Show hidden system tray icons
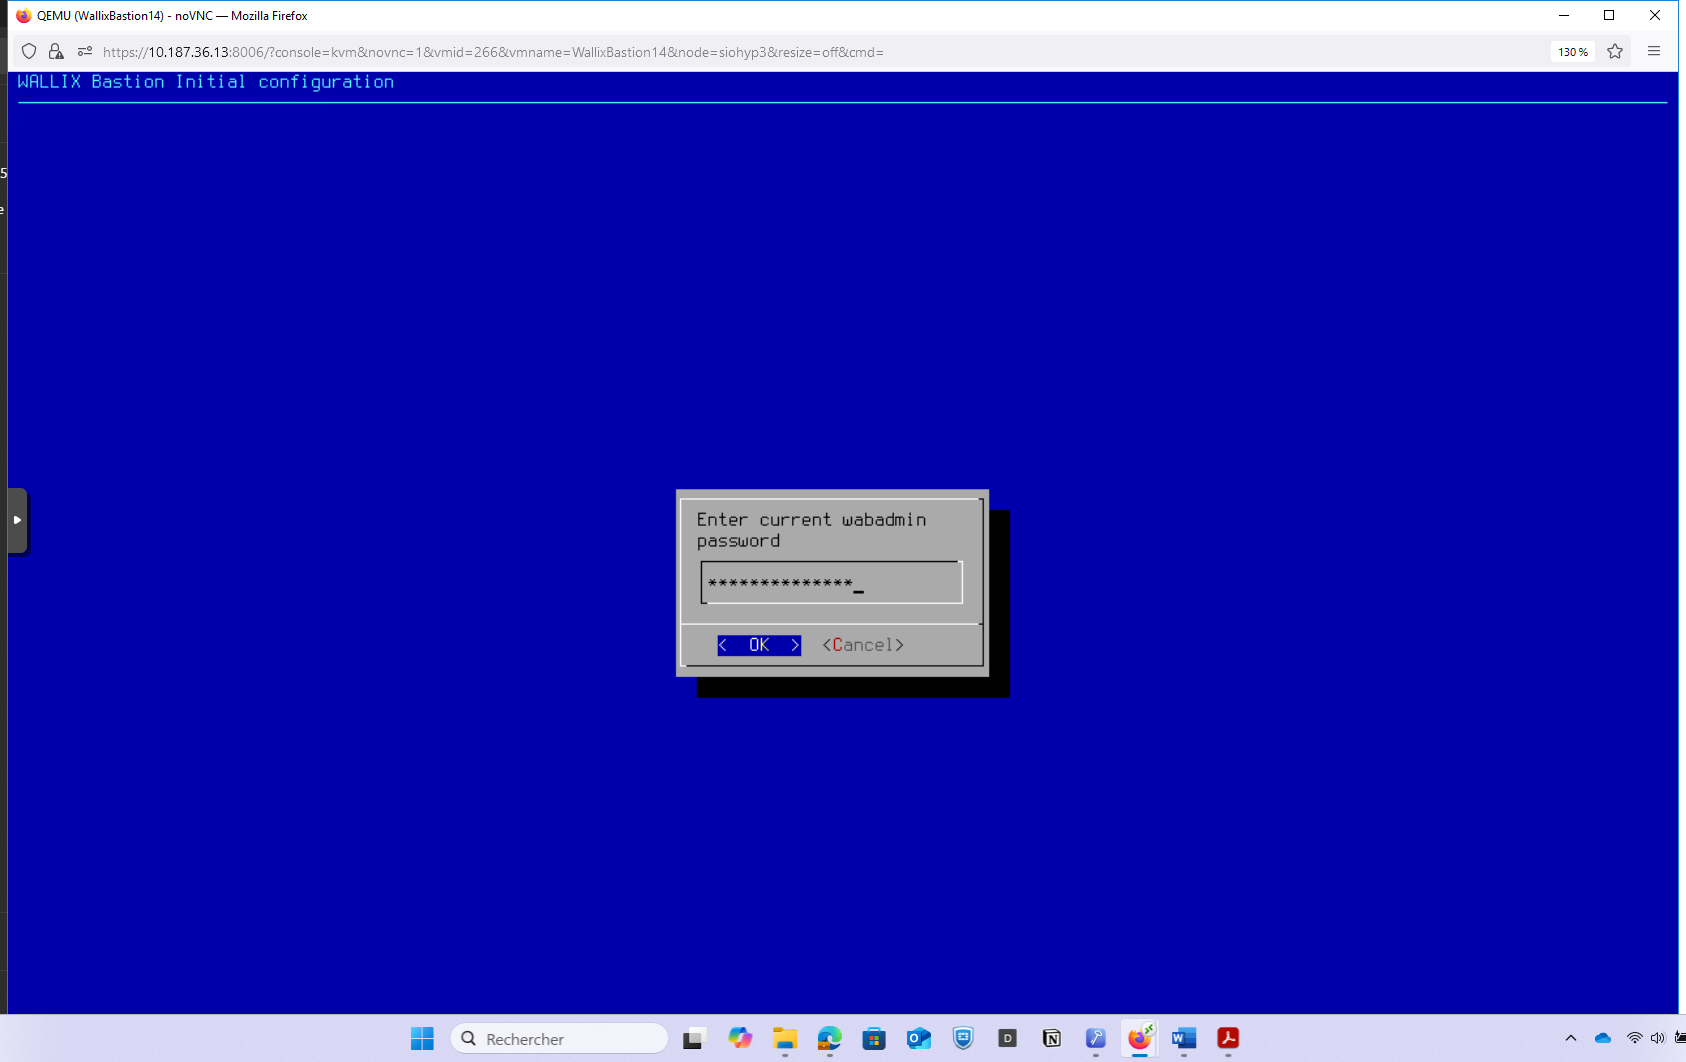 [x=1571, y=1039]
